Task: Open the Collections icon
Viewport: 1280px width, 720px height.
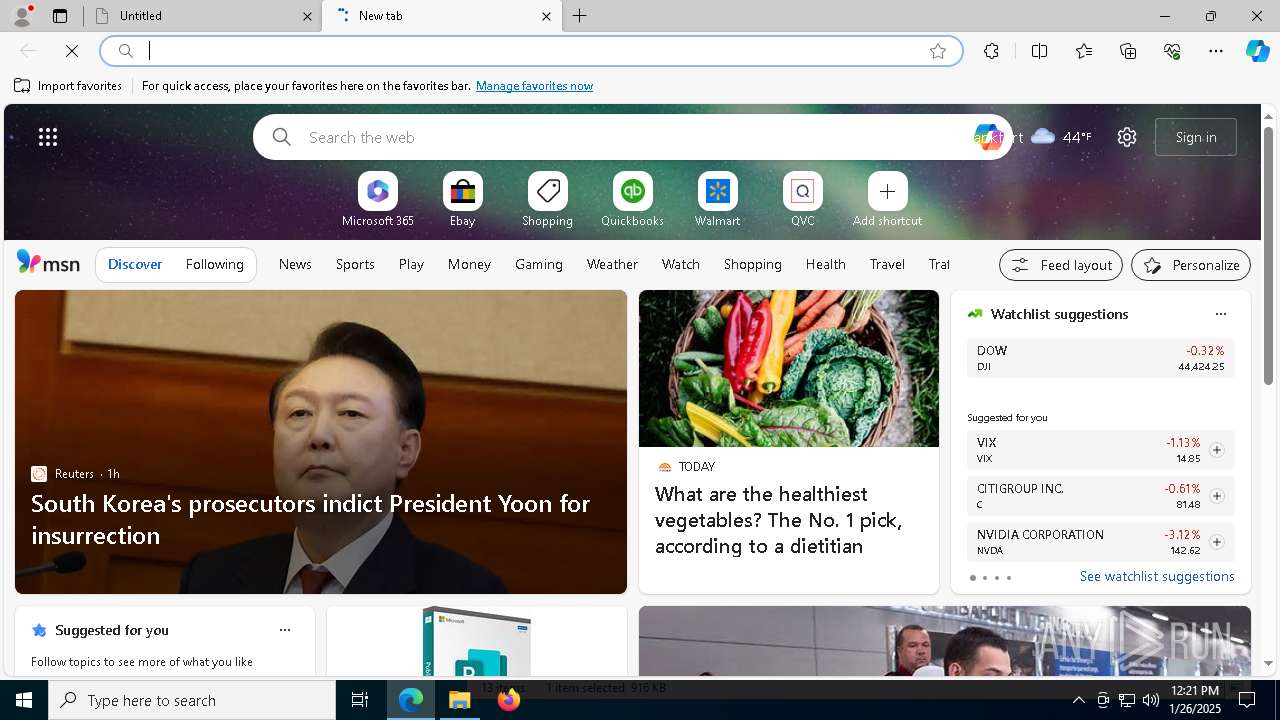Action: [x=1128, y=51]
